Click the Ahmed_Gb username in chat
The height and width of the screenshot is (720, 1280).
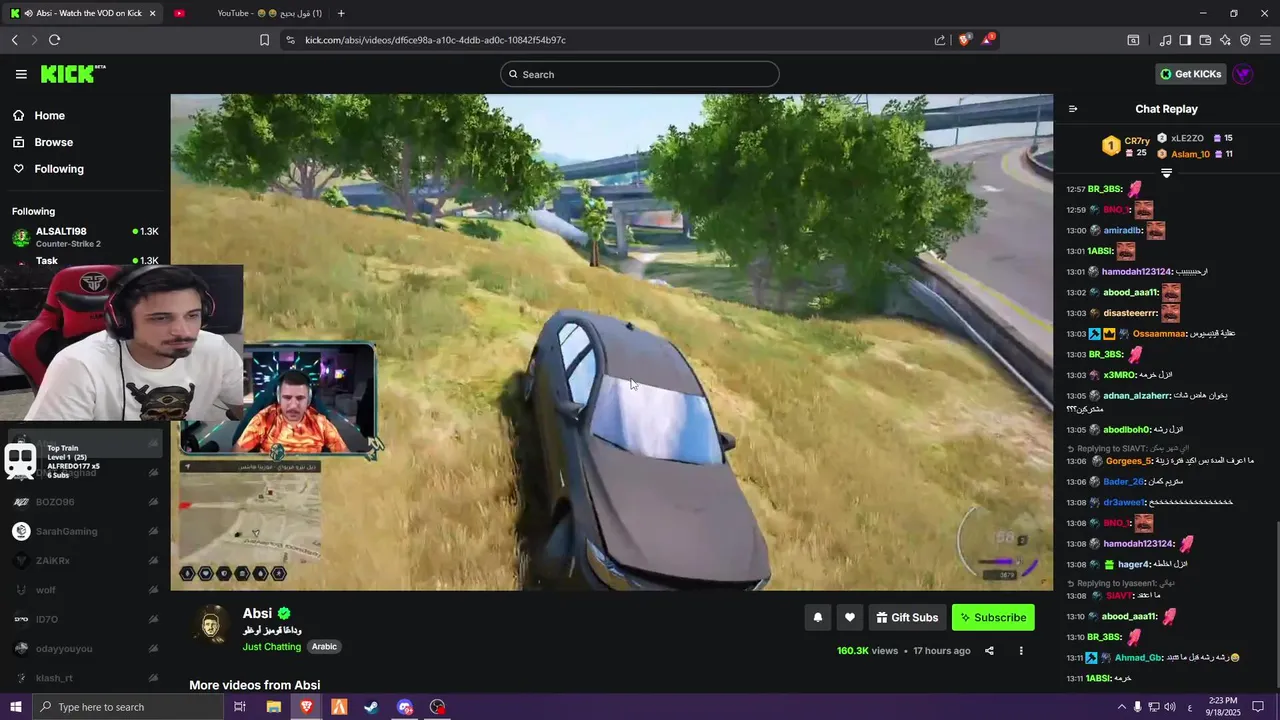pyautogui.click(x=1138, y=658)
